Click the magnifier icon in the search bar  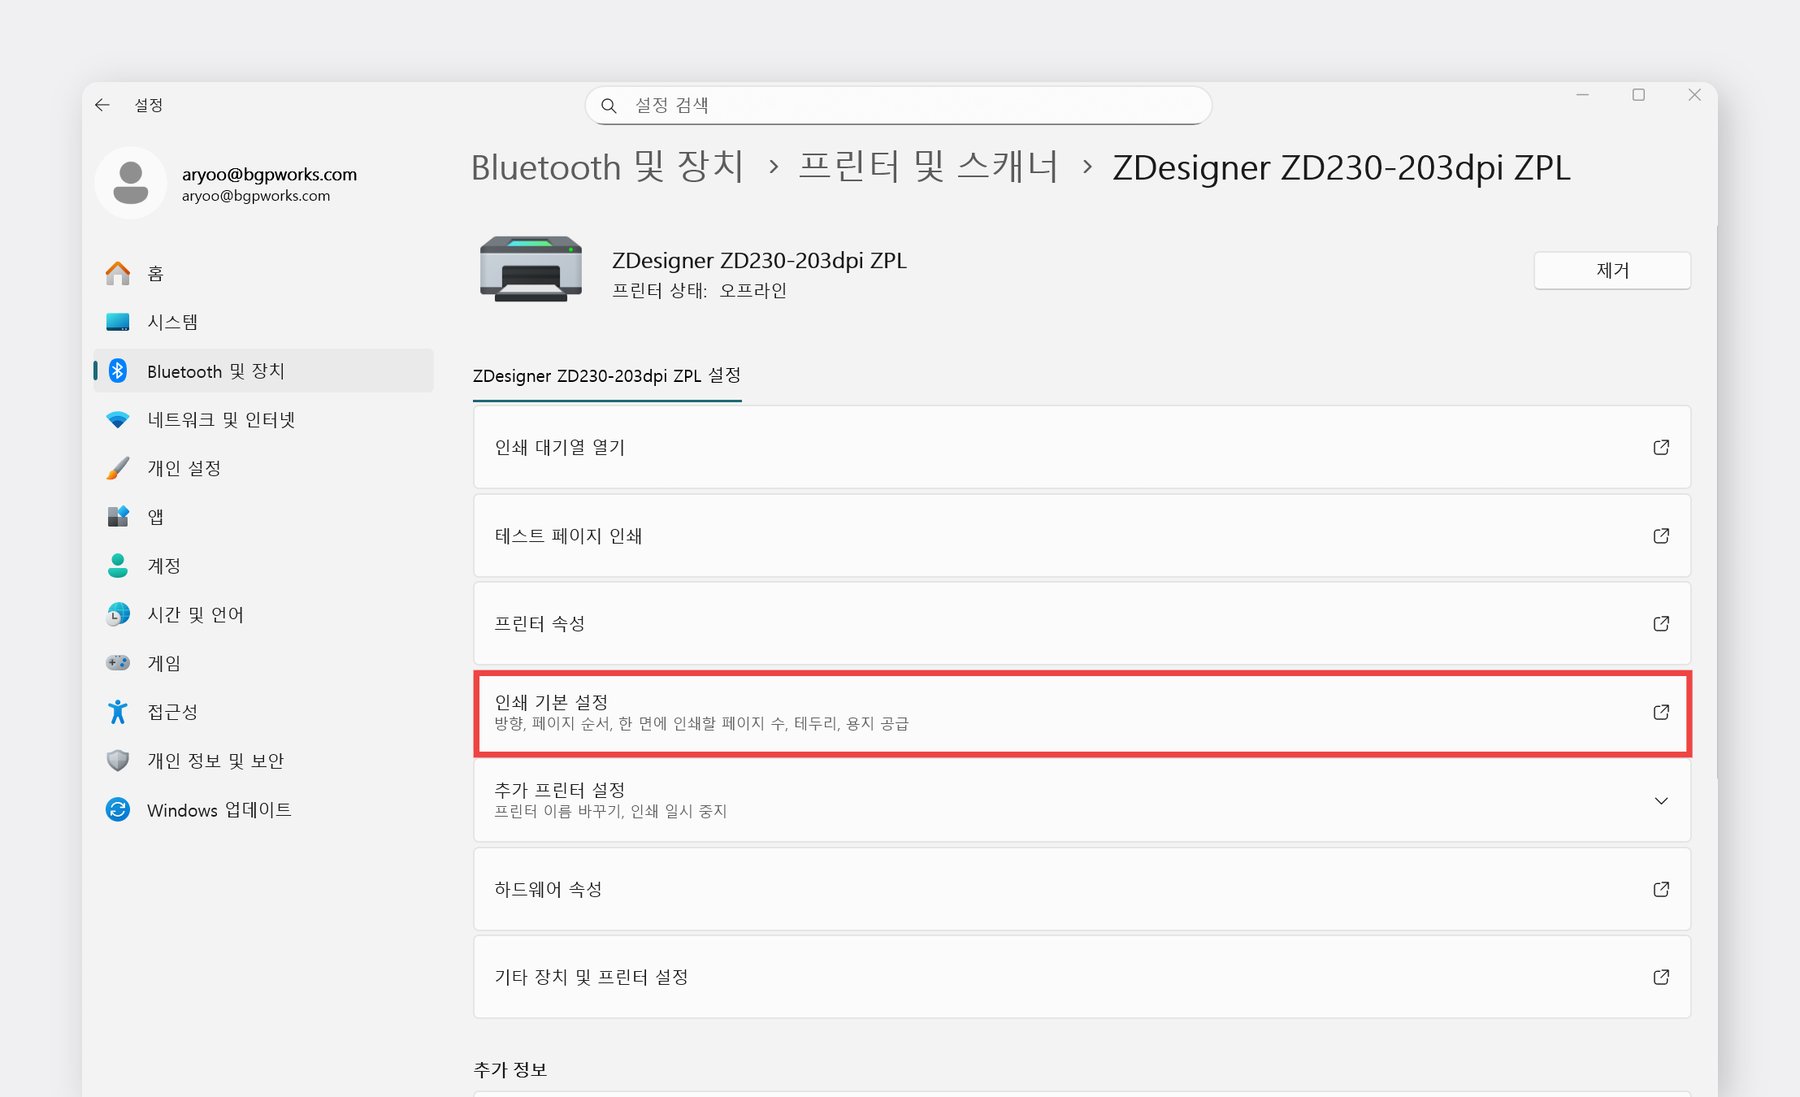point(609,105)
